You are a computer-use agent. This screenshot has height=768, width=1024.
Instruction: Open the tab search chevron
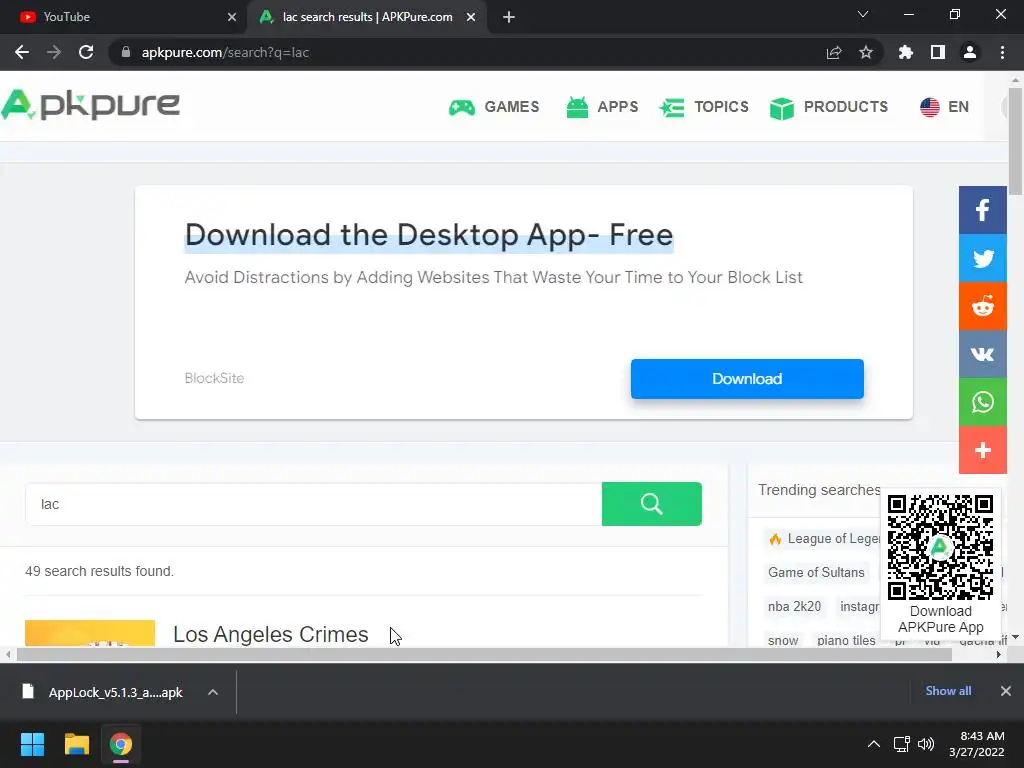863,14
